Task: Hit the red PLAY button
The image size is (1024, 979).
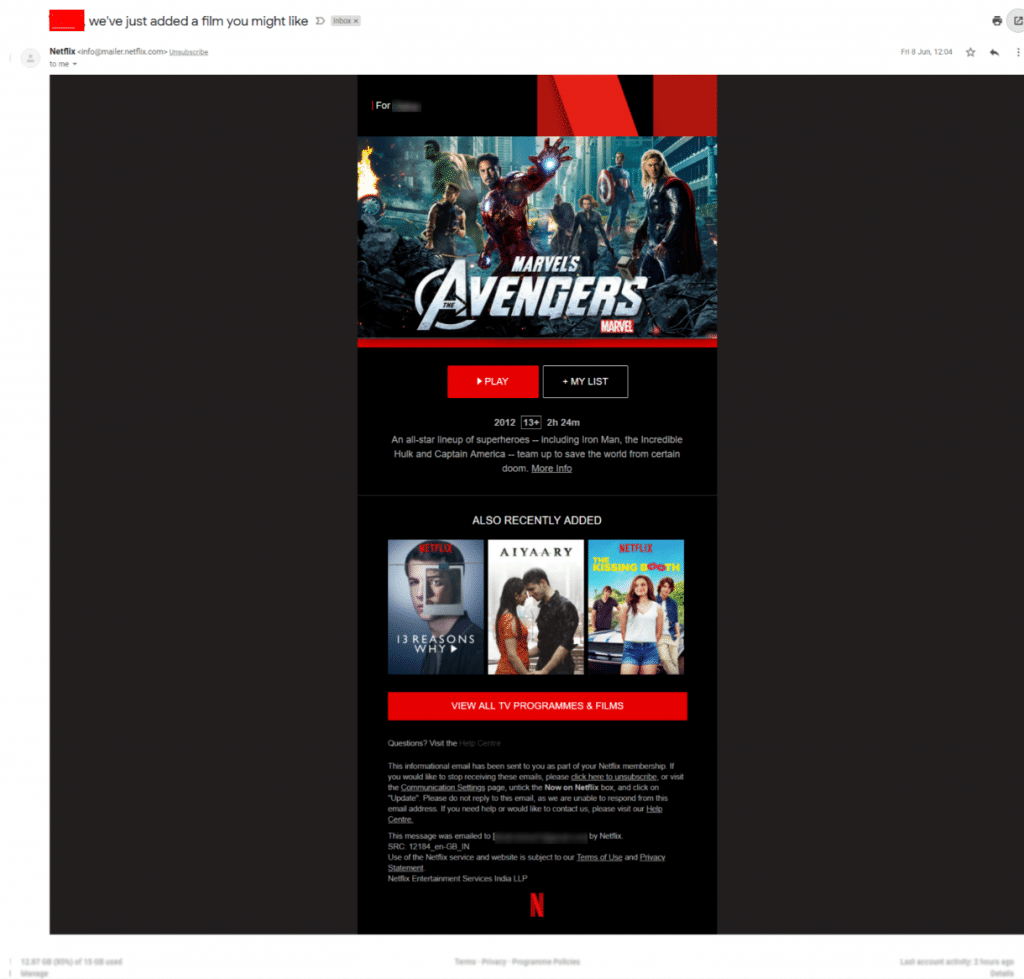Action: (x=492, y=381)
